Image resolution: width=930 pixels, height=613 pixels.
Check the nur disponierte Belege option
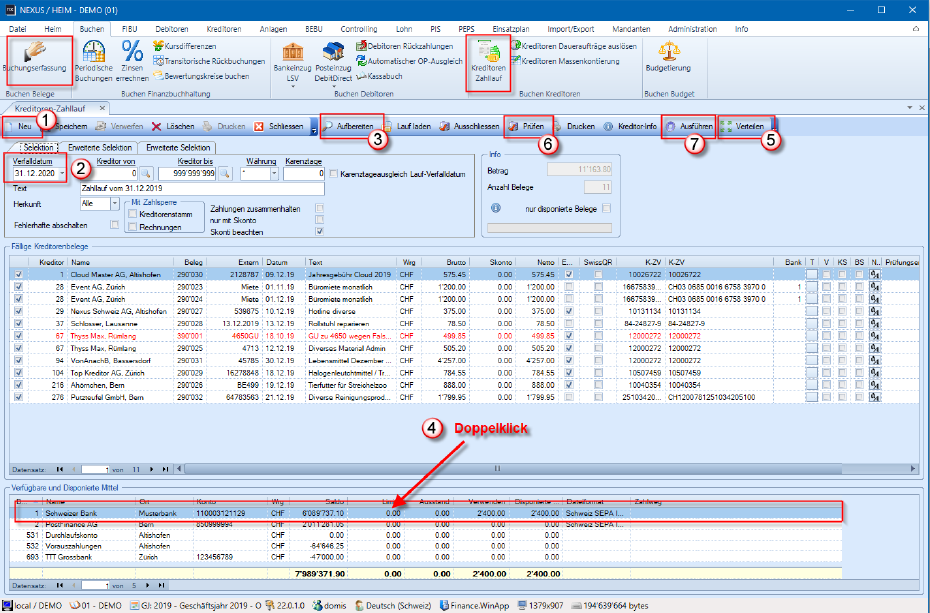pos(607,208)
